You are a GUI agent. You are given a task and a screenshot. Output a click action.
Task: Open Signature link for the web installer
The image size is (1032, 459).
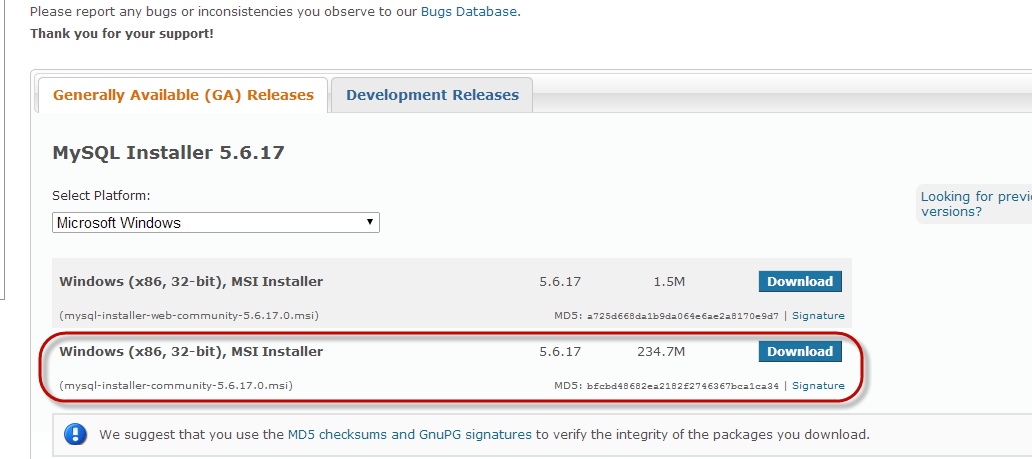(x=818, y=316)
